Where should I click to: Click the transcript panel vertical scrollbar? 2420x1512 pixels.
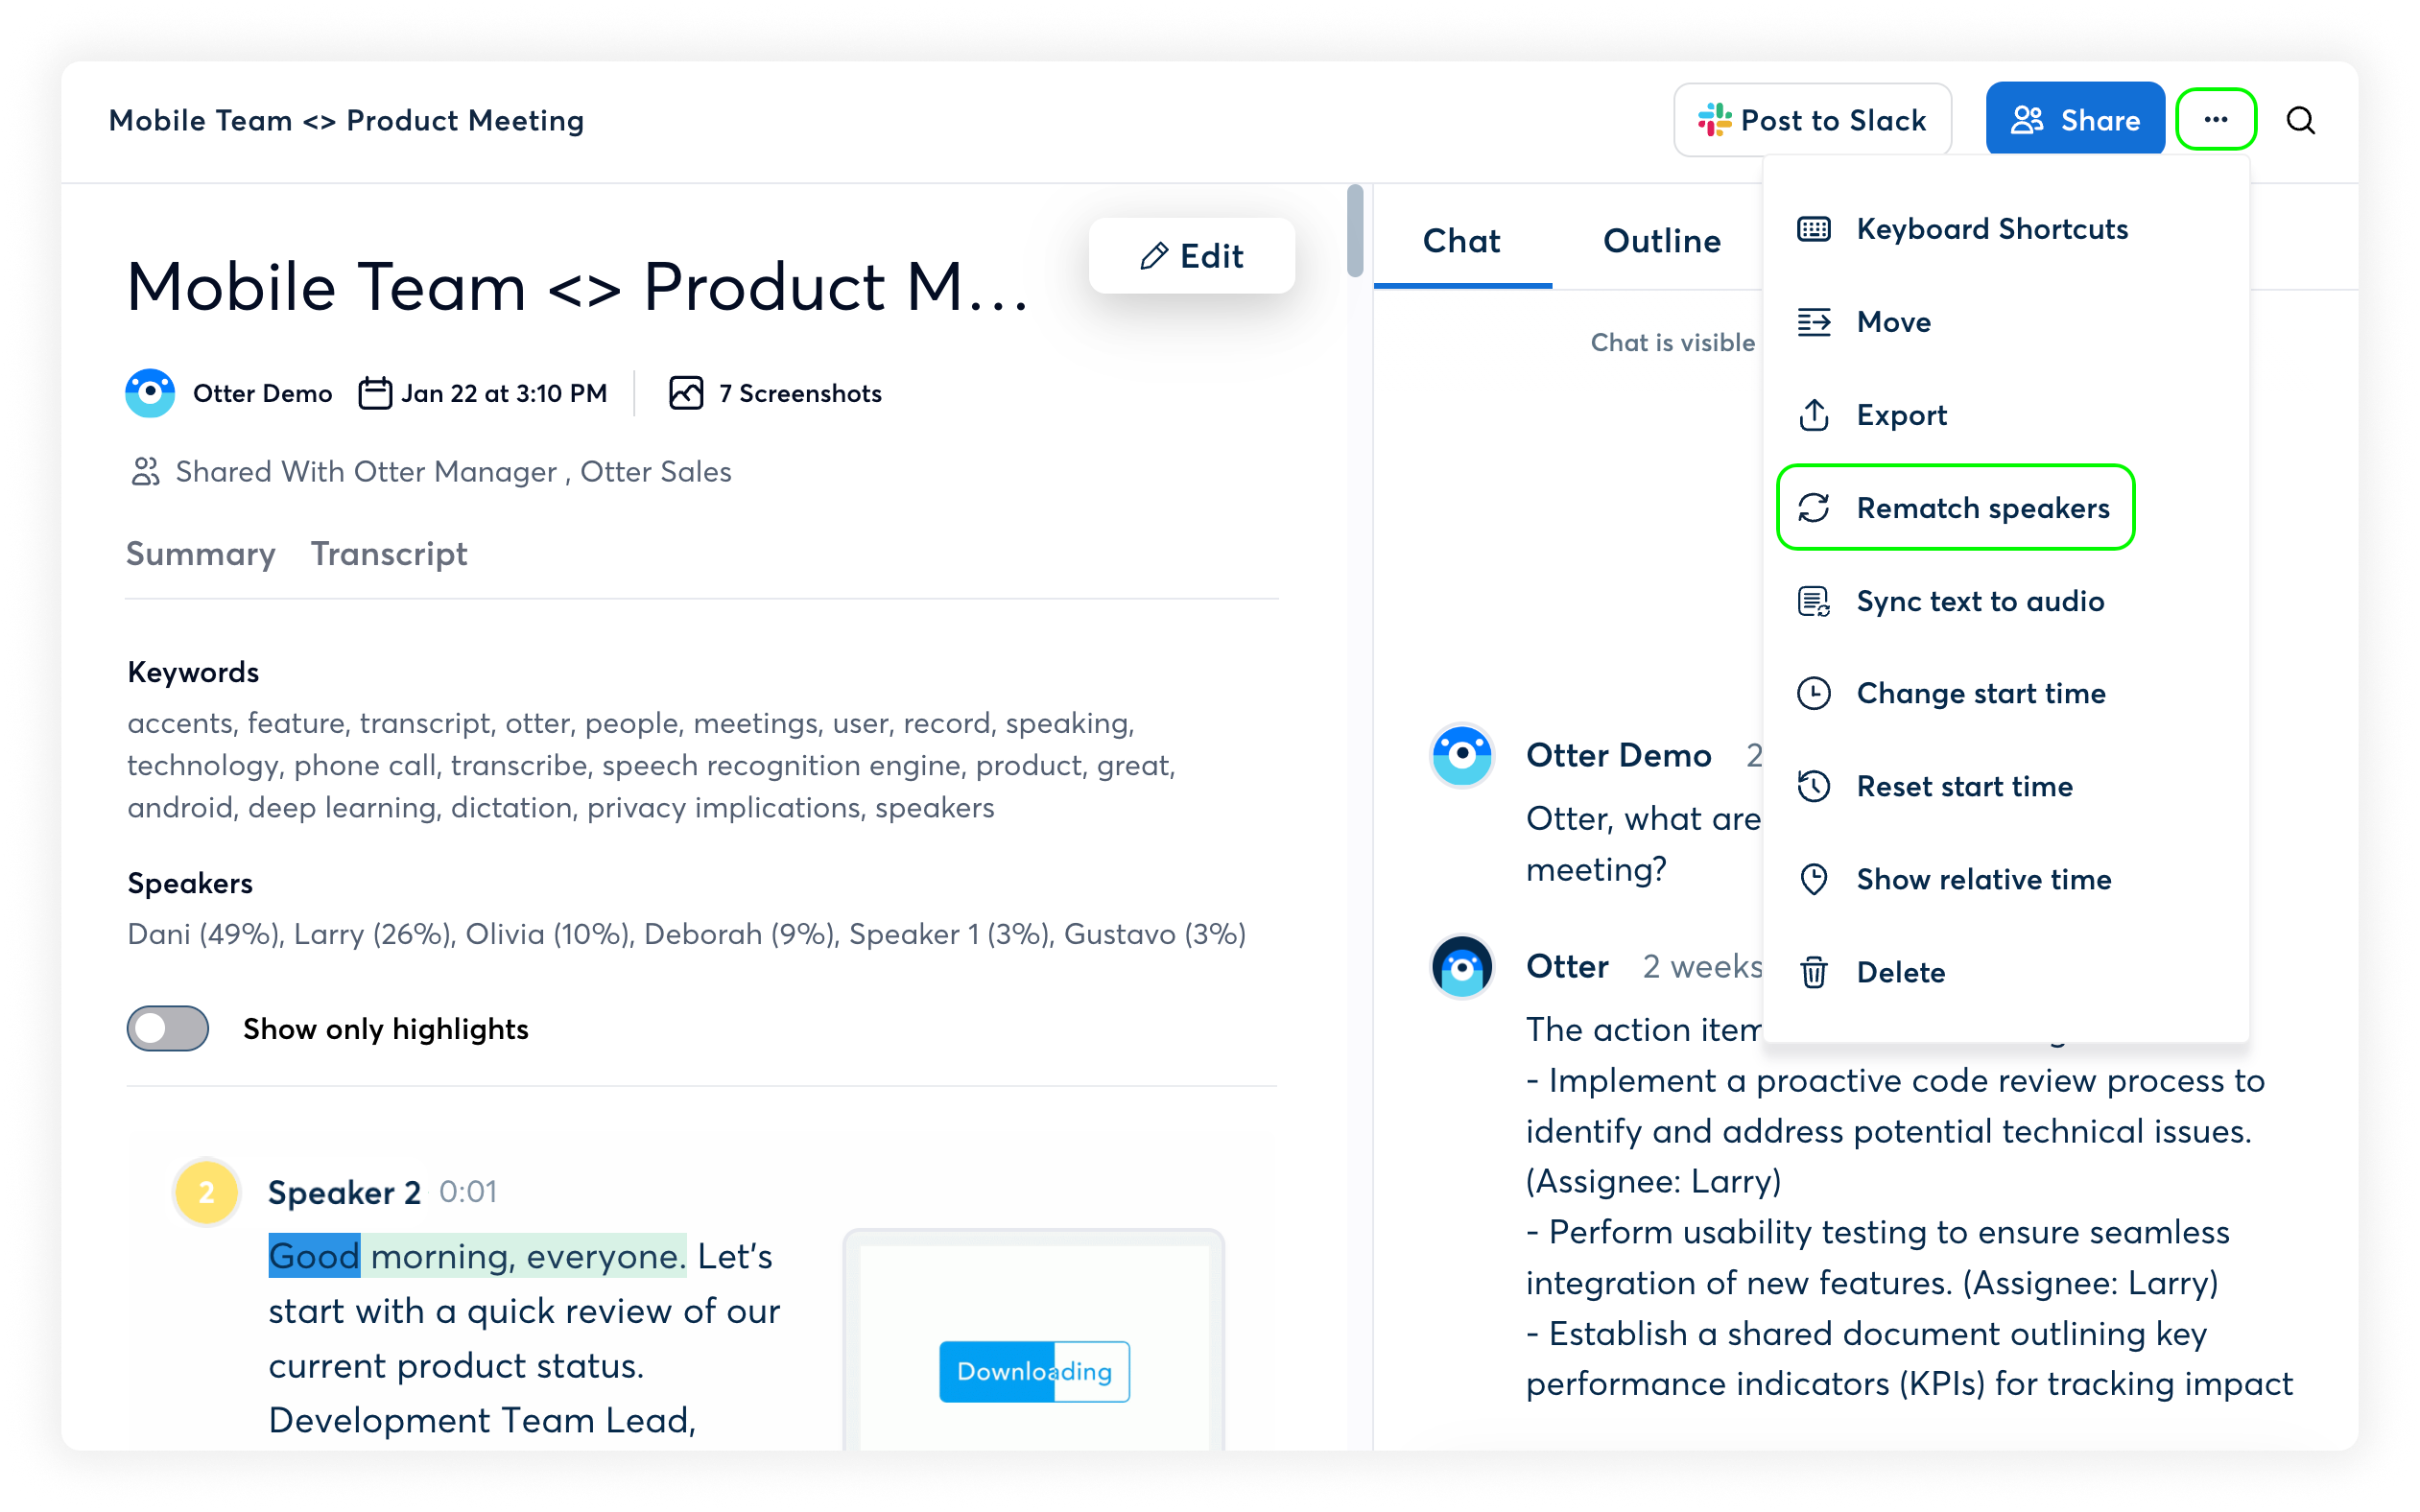point(1355,231)
